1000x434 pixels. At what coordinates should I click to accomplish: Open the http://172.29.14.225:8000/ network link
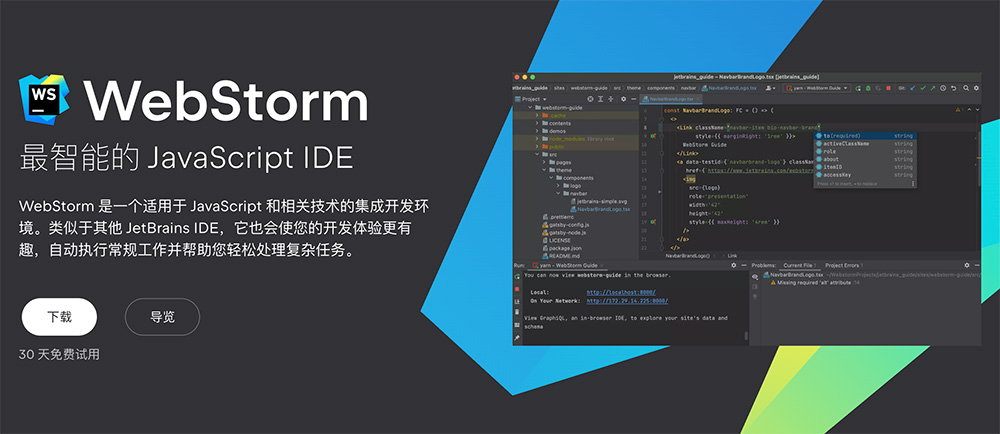(628, 301)
